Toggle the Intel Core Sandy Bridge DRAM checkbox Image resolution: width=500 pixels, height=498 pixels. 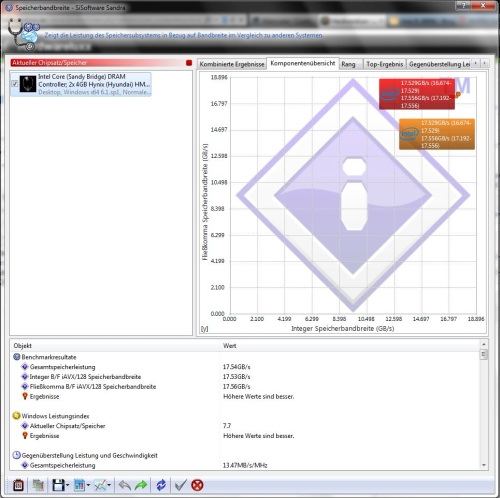pos(15,84)
